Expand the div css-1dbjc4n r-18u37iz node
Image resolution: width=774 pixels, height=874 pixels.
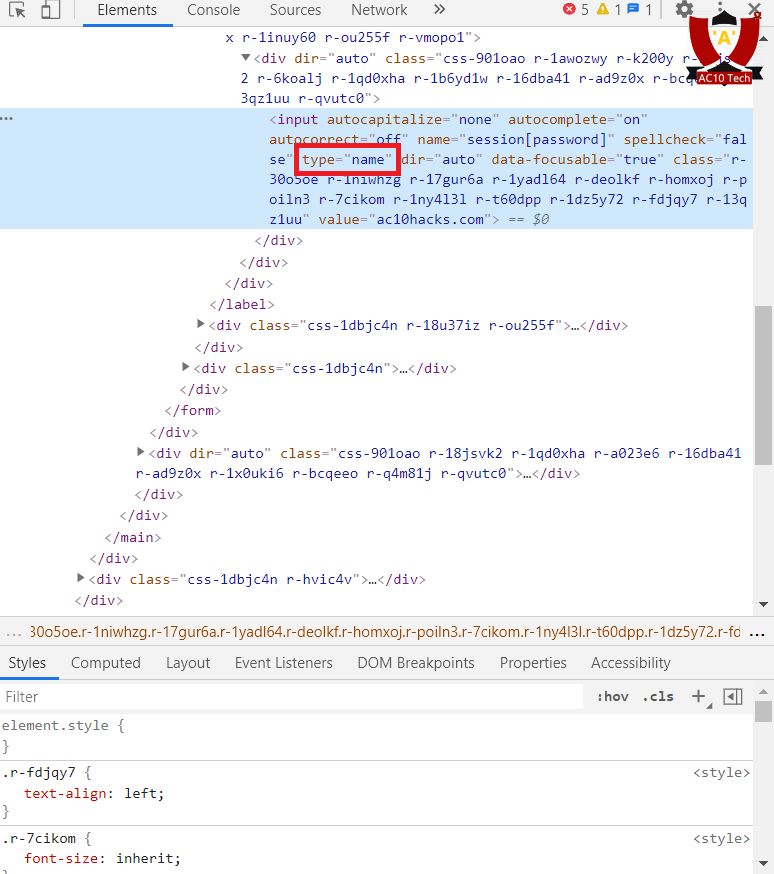[x=201, y=324]
